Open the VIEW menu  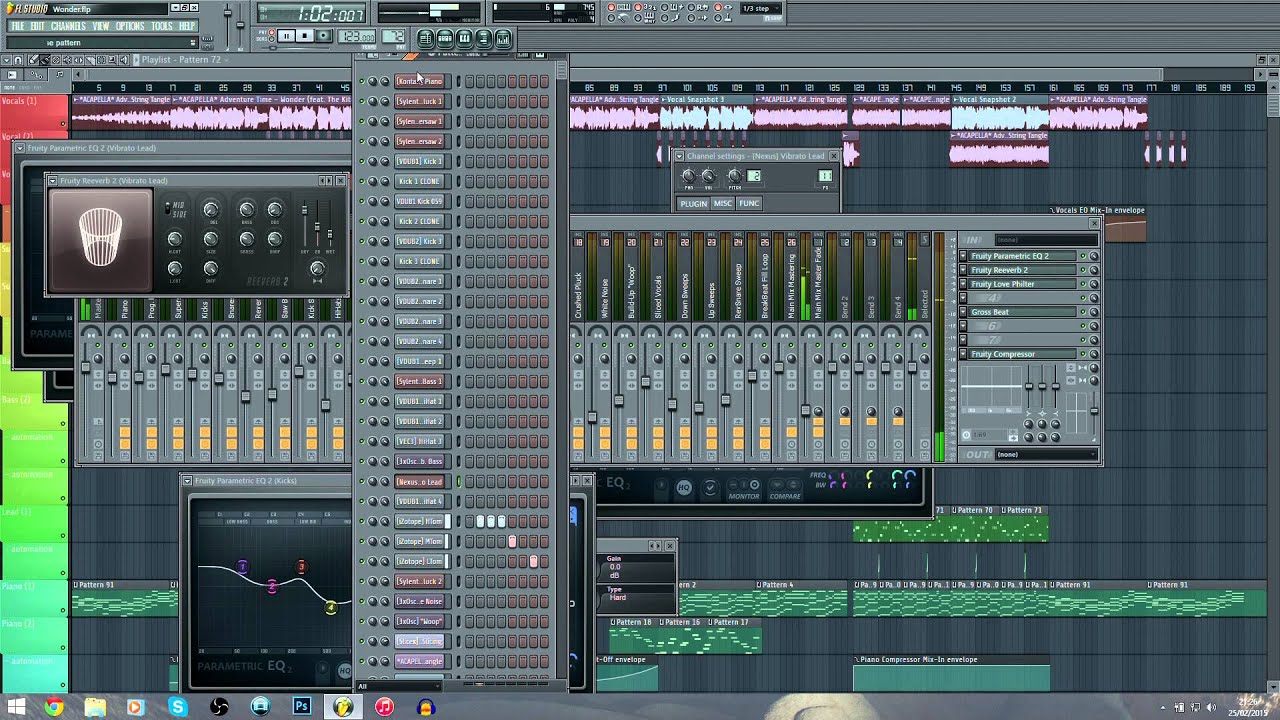(101, 25)
